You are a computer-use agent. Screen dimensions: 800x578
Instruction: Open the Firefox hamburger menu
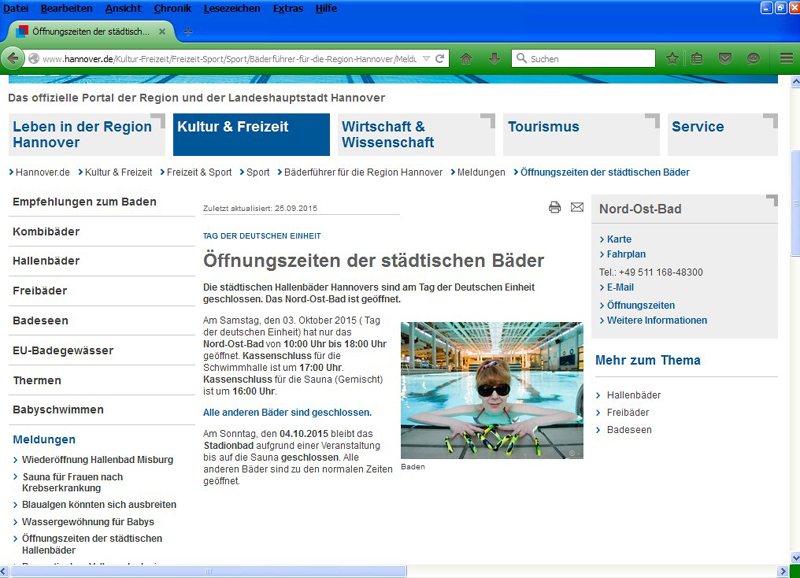[786, 59]
